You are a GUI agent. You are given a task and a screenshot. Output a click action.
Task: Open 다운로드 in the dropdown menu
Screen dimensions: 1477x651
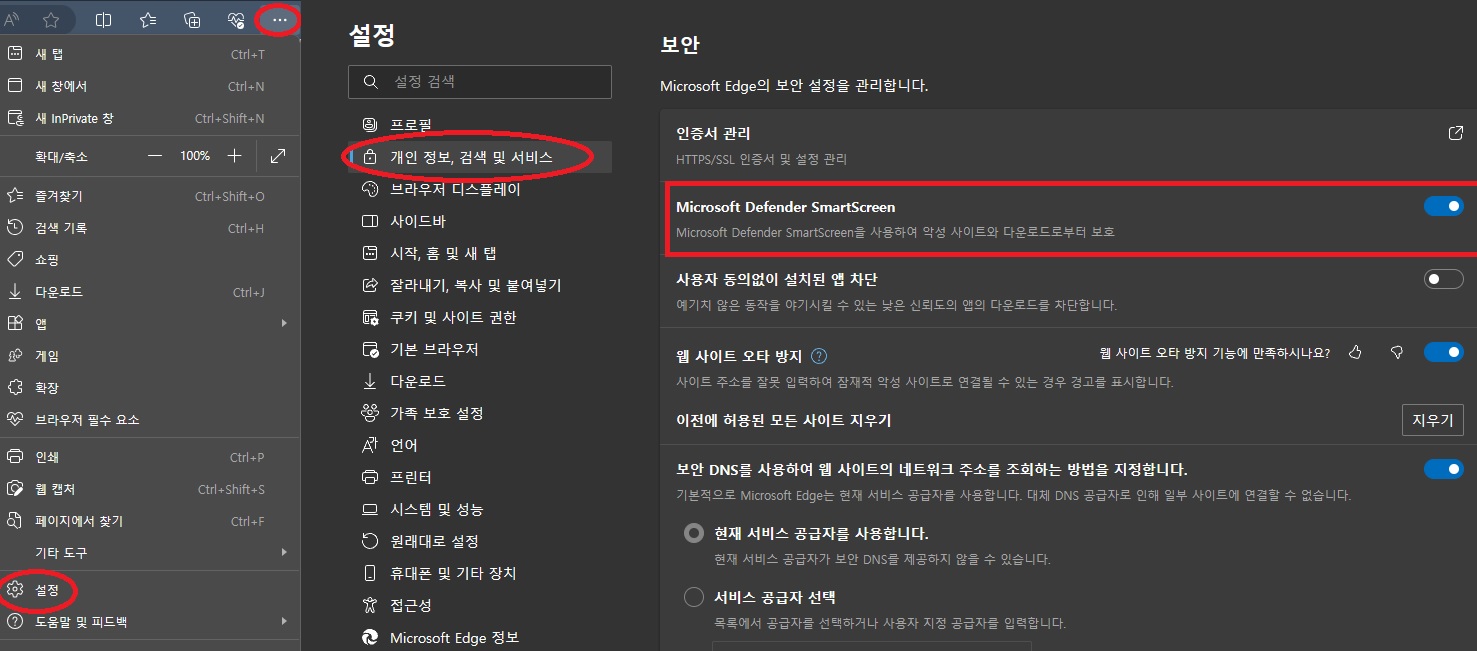point(150,292)
